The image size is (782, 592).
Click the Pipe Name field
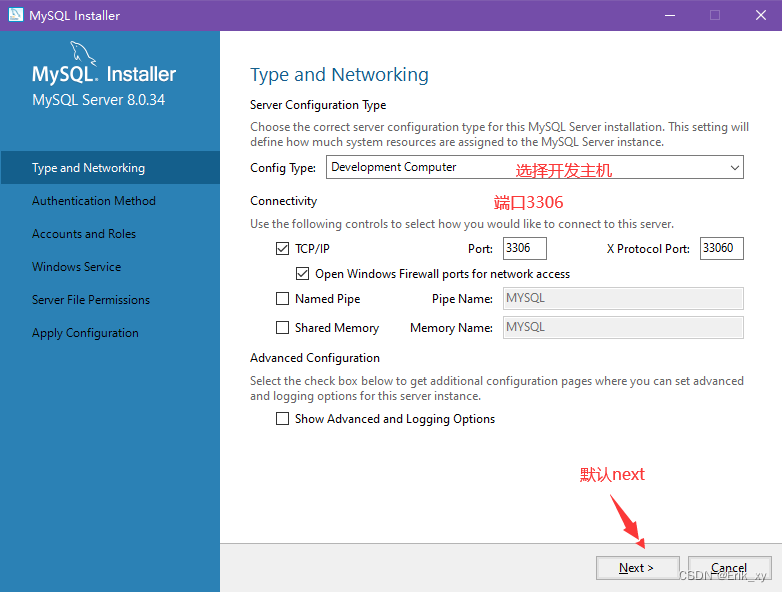(623, 298)
